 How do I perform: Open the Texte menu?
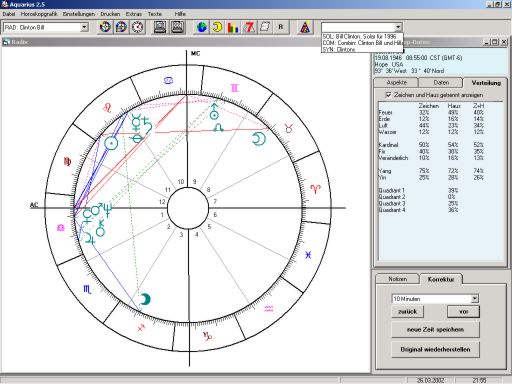155,14
